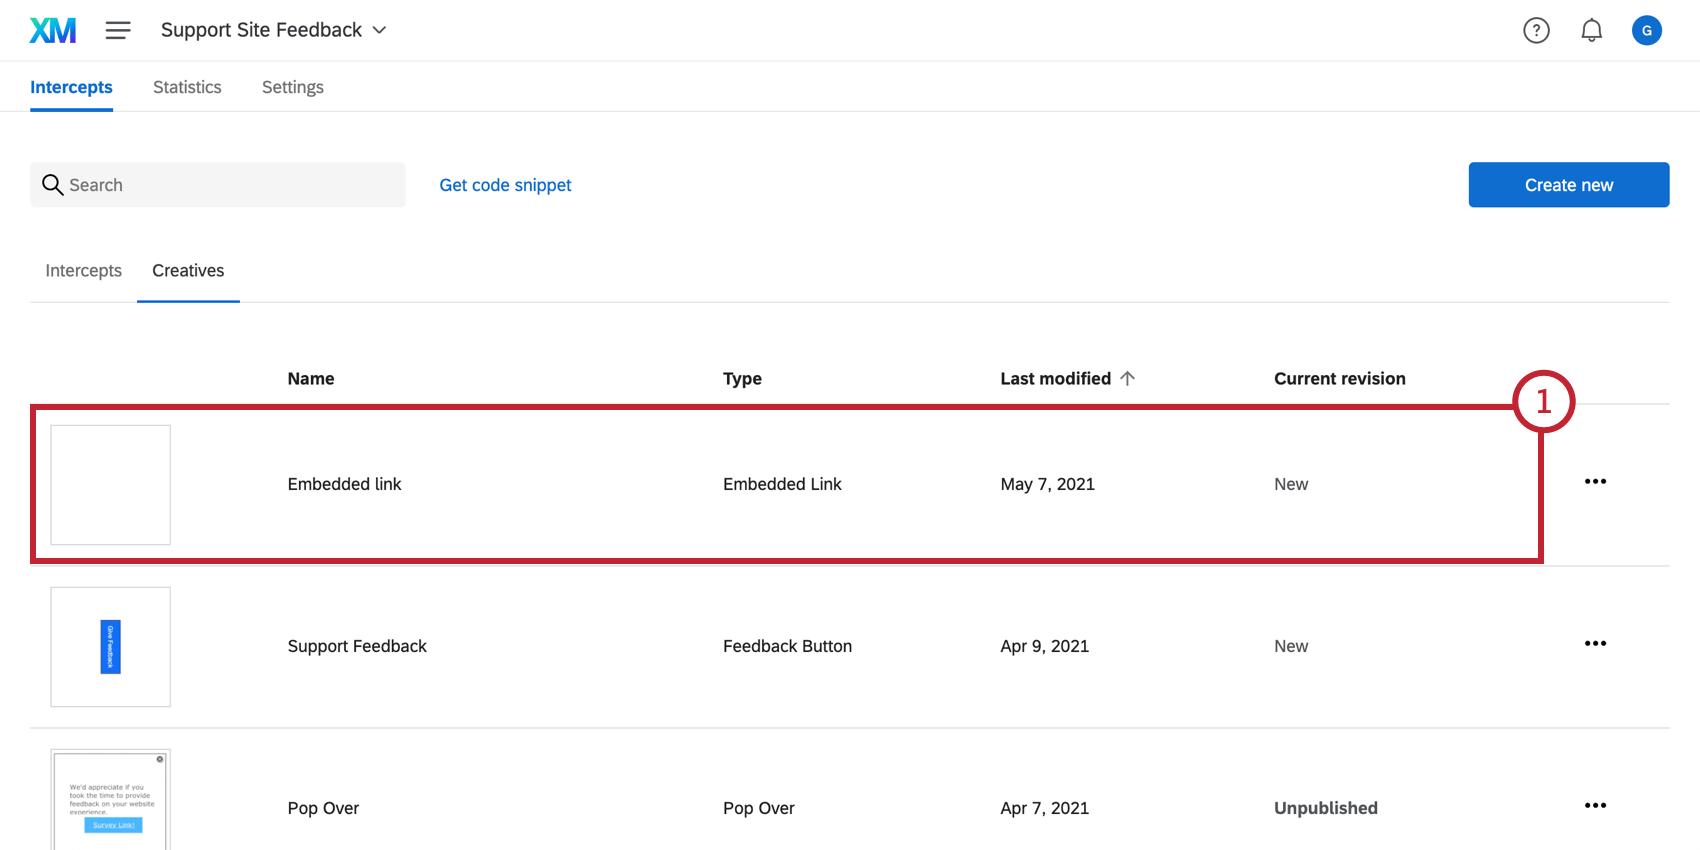Switch to the Intercepts sub-tab

(84, 271)
